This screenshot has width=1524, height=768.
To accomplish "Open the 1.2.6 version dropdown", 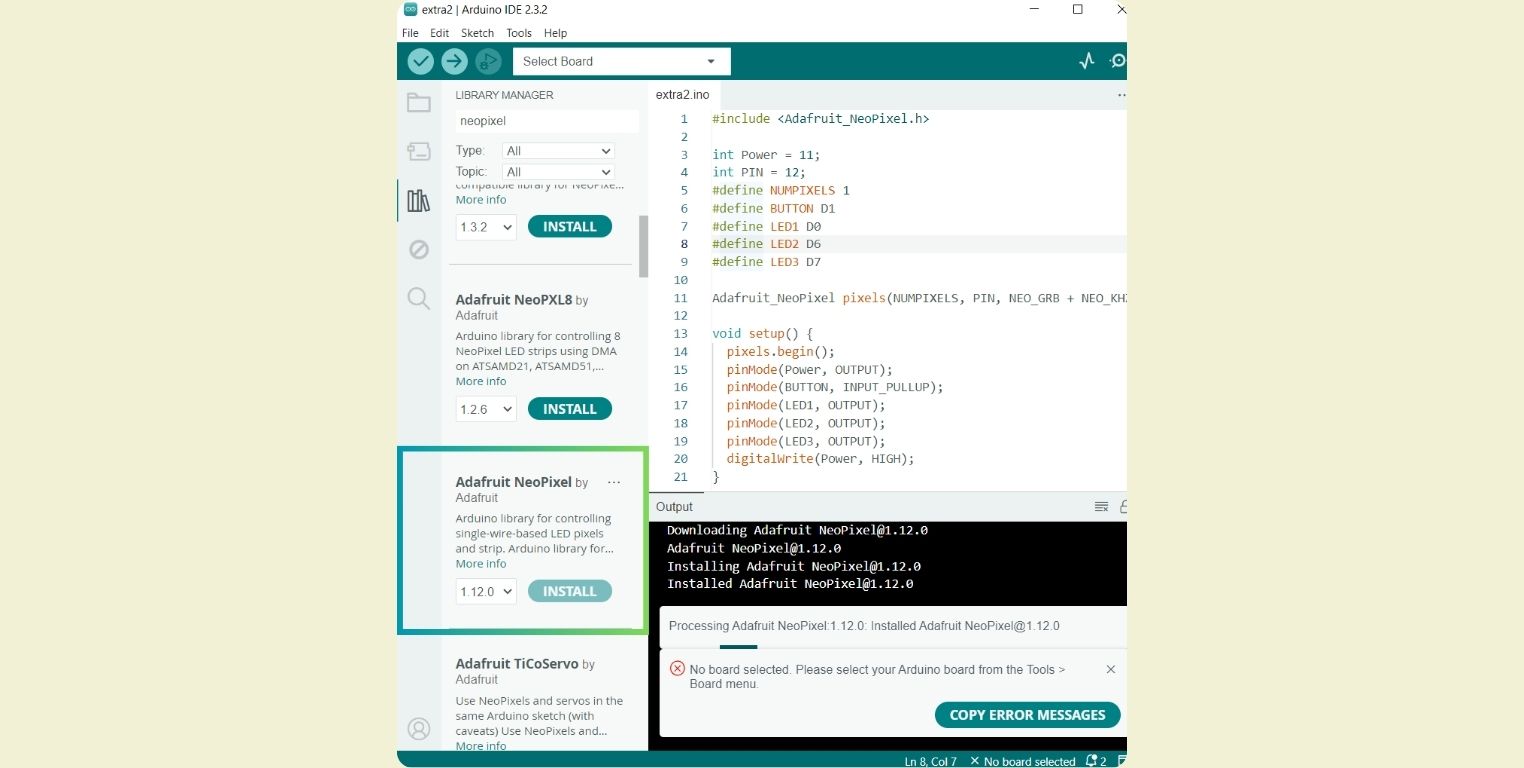I will pyautogui.click(x=486, y=409).
